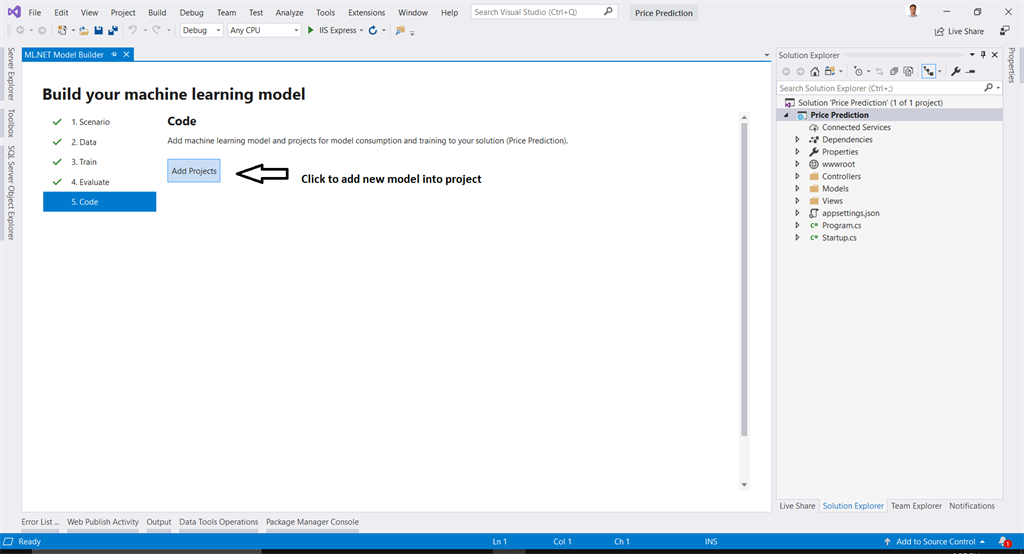Select Connected Services node
The width and height of the screenshot is (1024, 554).
[856, 127]
